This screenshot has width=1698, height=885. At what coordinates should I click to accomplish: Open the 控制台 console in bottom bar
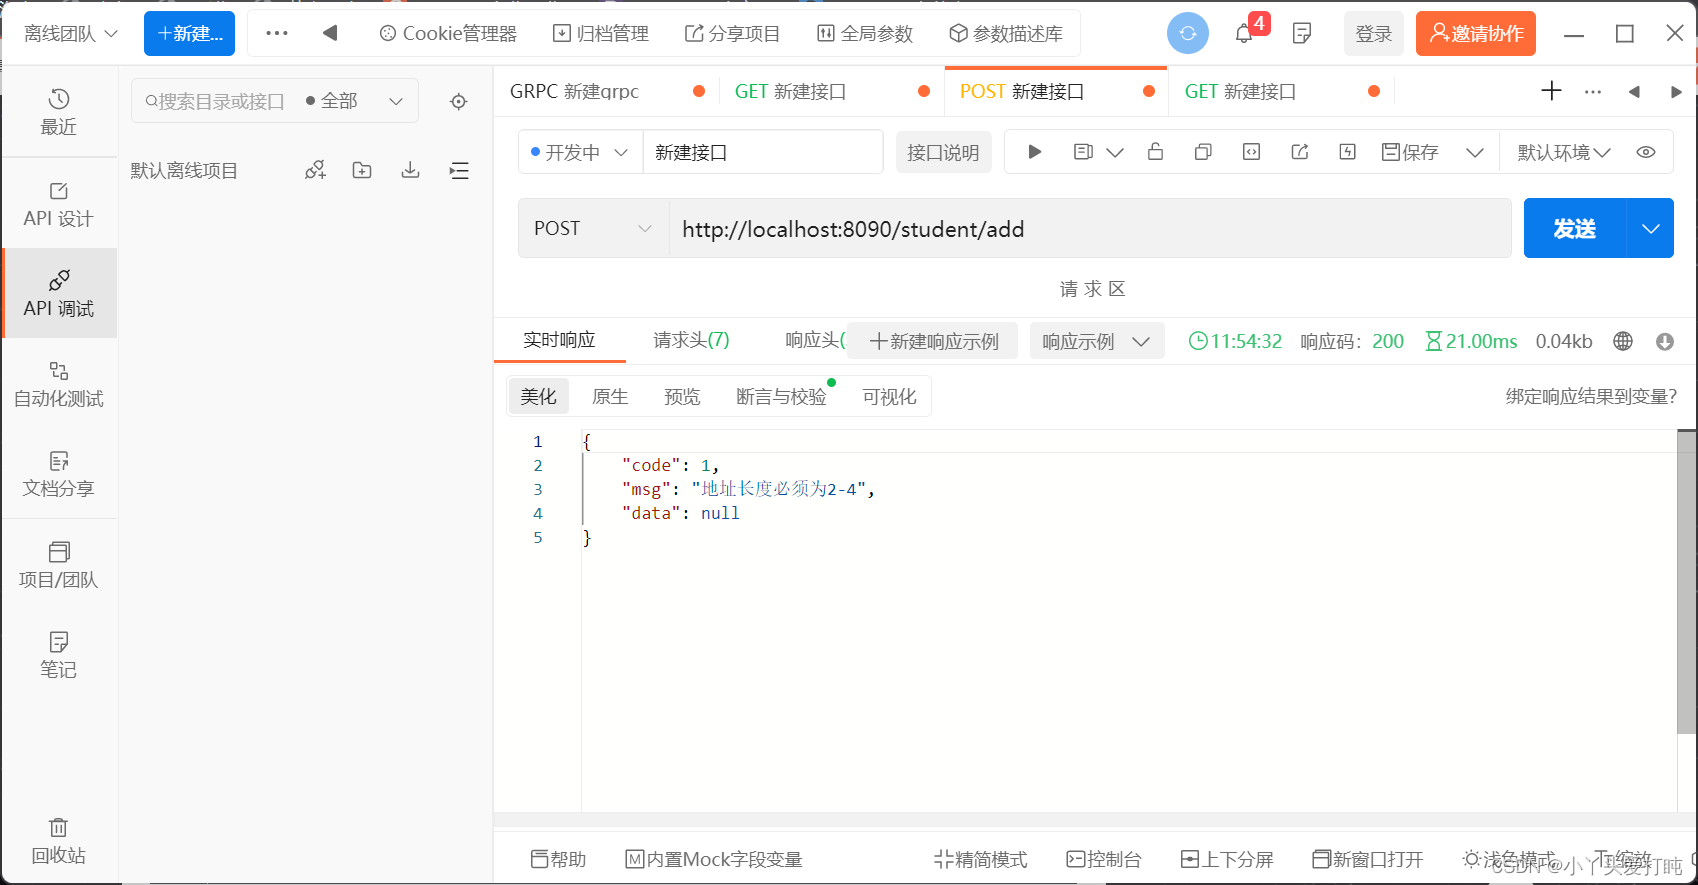[1104, 859]
